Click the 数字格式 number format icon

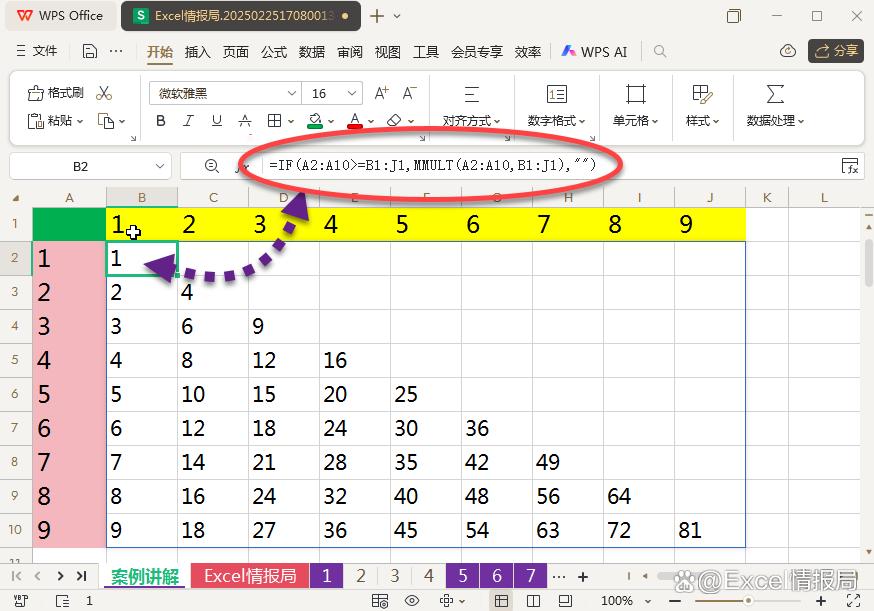click(x=556, y=95)
